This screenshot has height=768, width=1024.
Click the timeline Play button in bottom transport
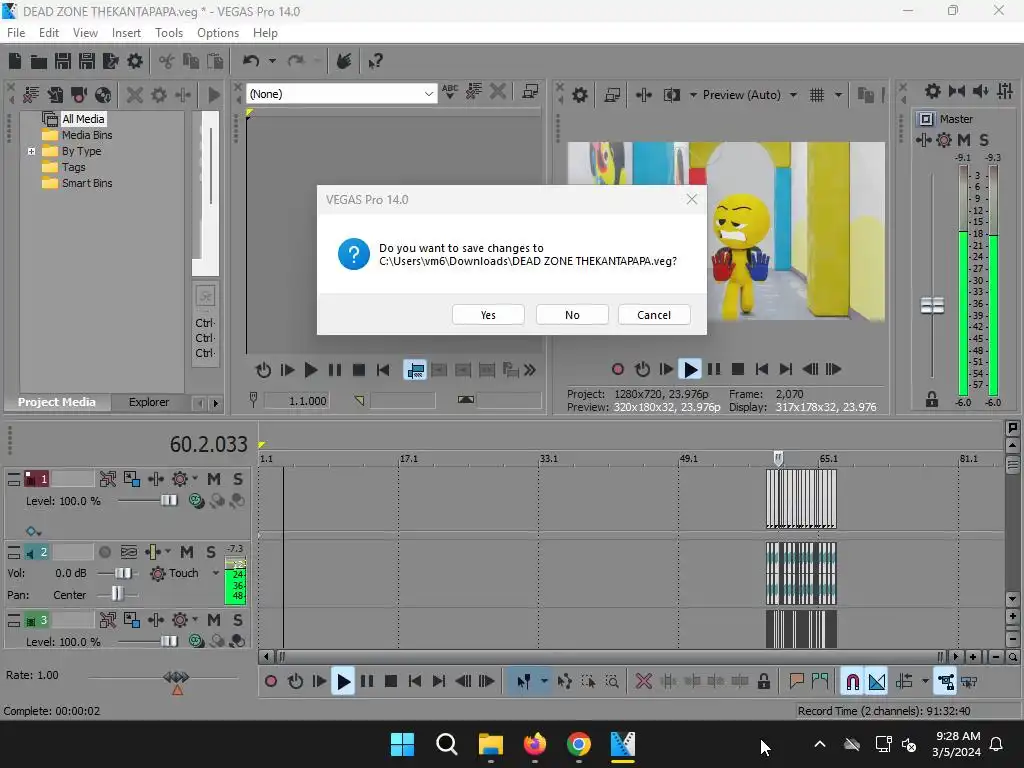(342, 682)
